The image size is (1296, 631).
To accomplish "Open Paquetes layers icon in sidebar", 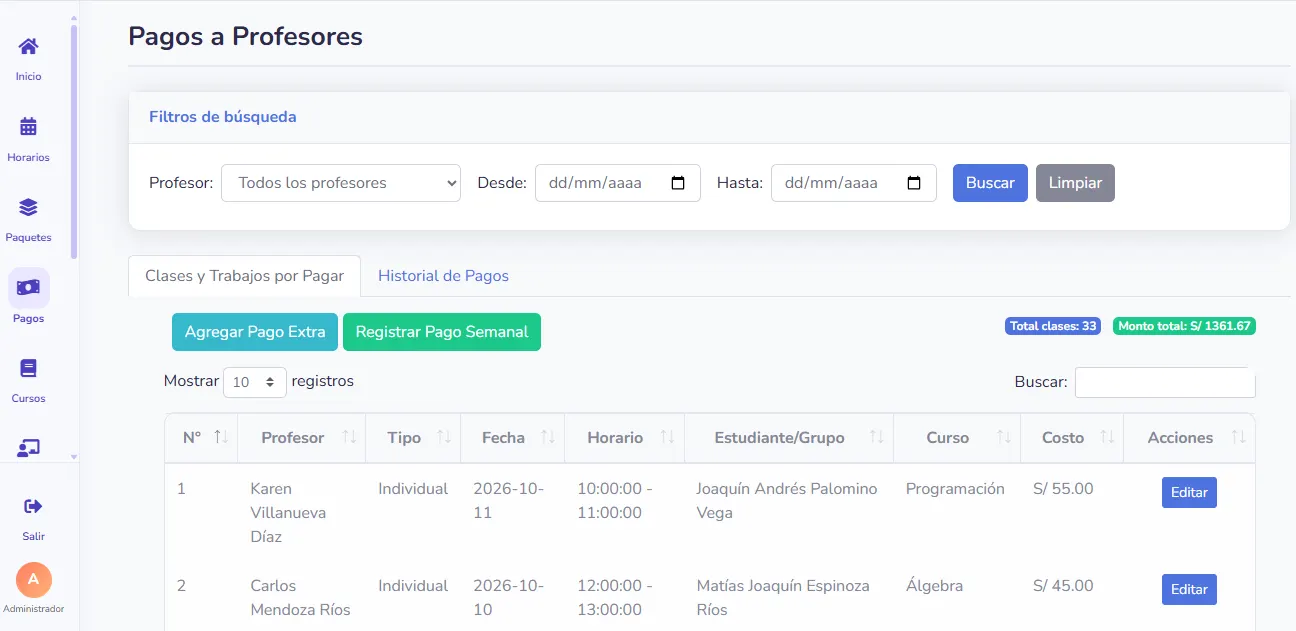I will click(x=28, y=207).
